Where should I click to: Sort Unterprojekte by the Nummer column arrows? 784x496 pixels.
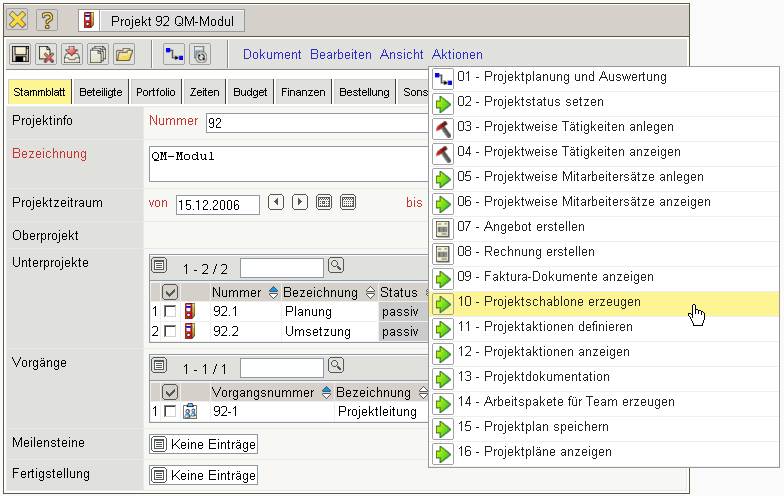tap(274, 292)
